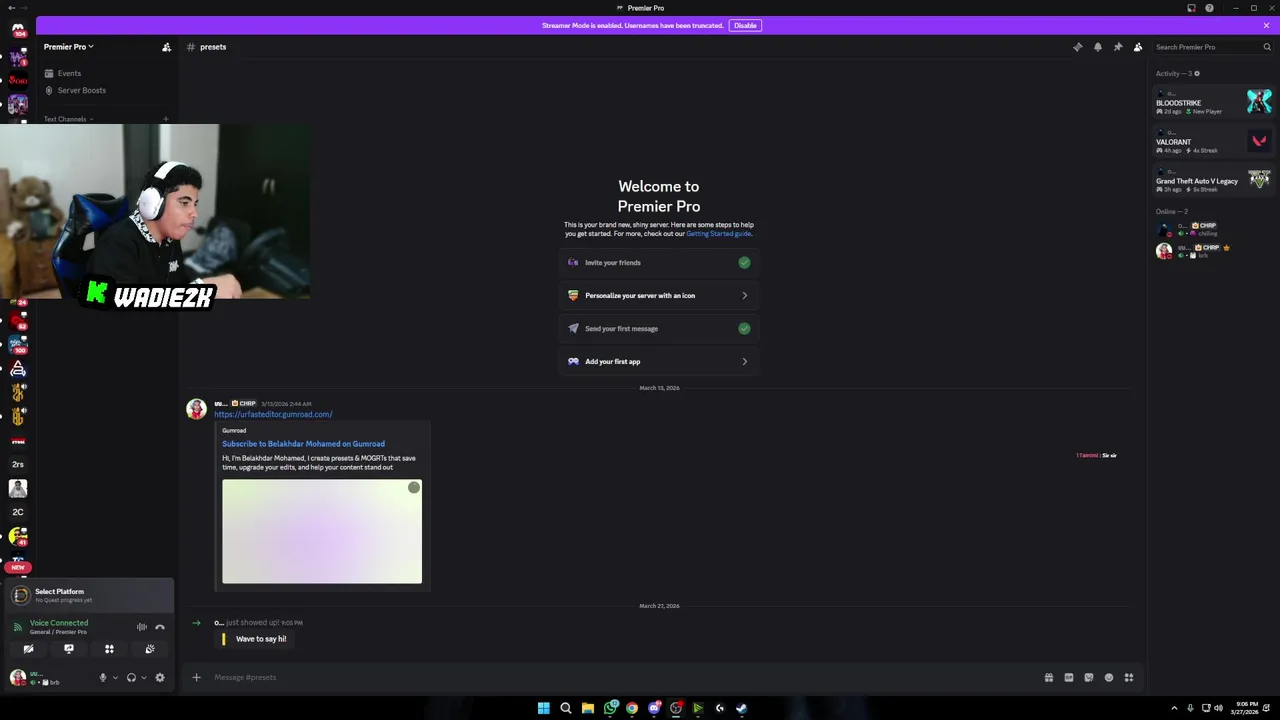
Task: Open User Settings gear
Action: (160, 678)
